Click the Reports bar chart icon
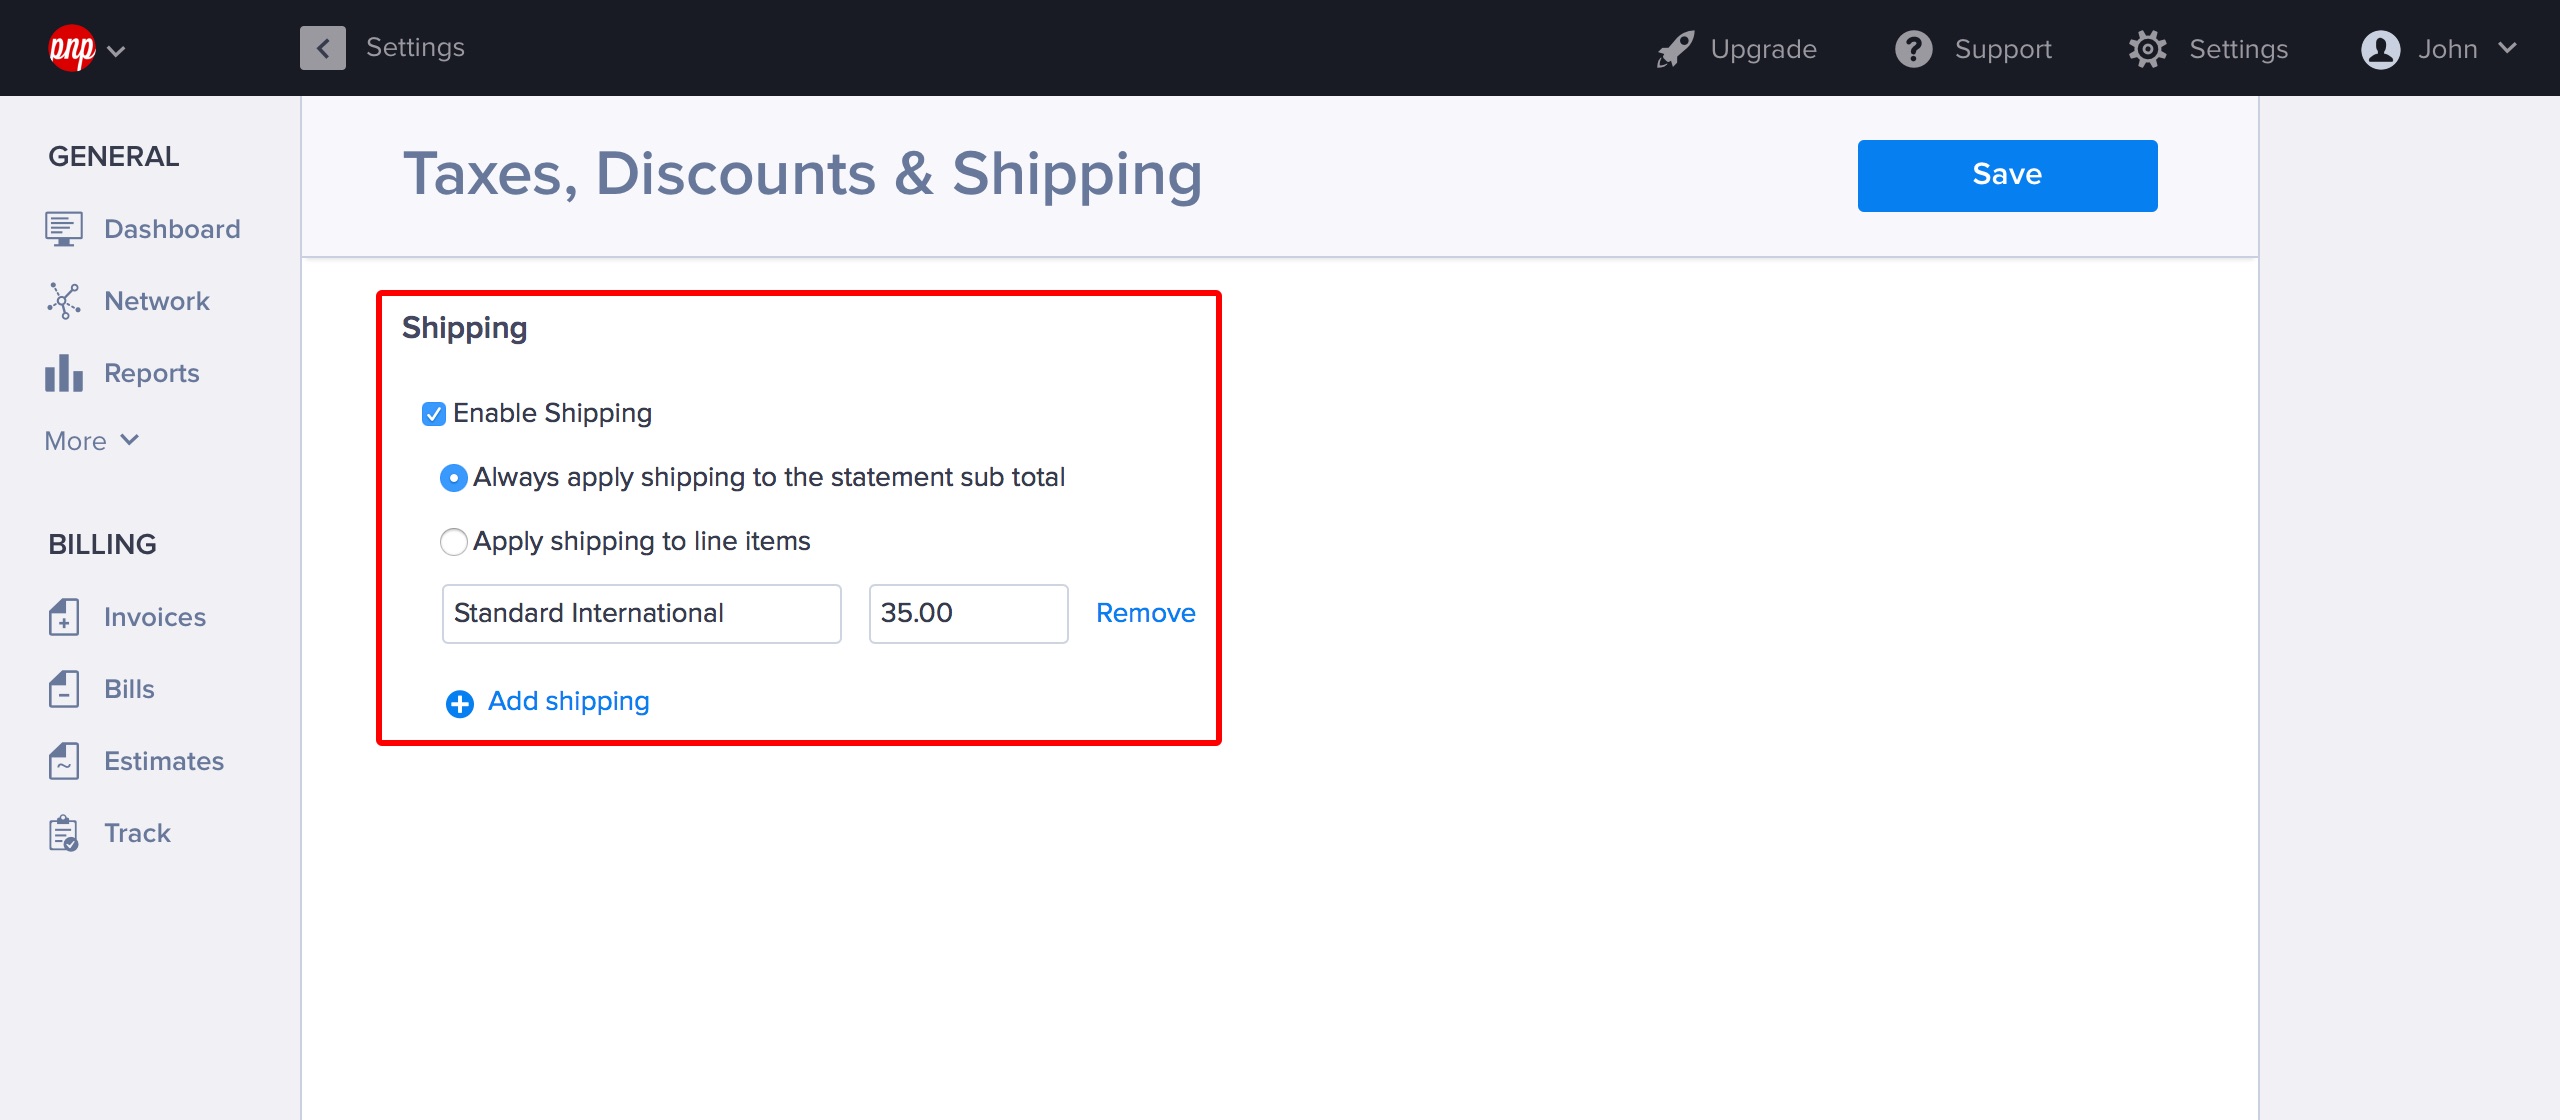Image resolution: width=2560 pixels, height=1120 pixels. pyautogui.click(x=64, y=373)
